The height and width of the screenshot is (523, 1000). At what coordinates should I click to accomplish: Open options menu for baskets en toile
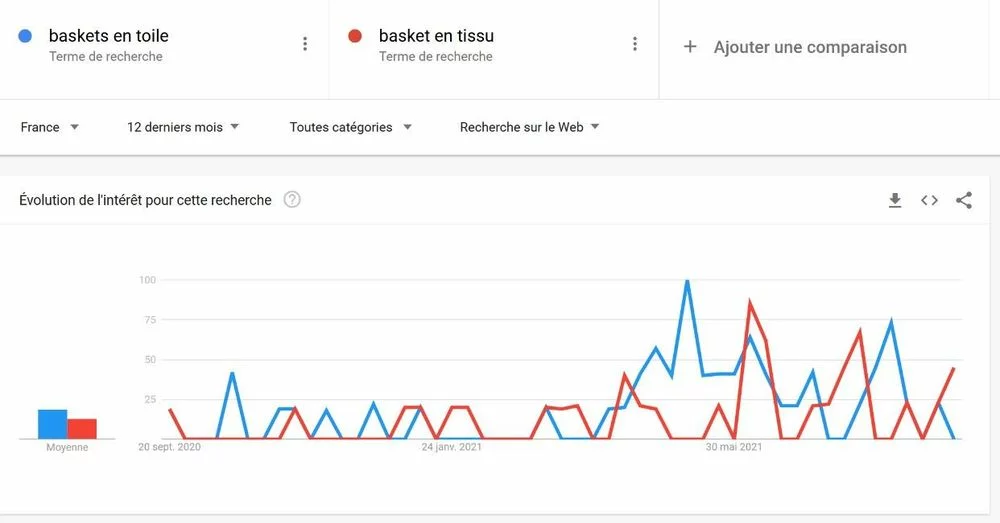305,43
